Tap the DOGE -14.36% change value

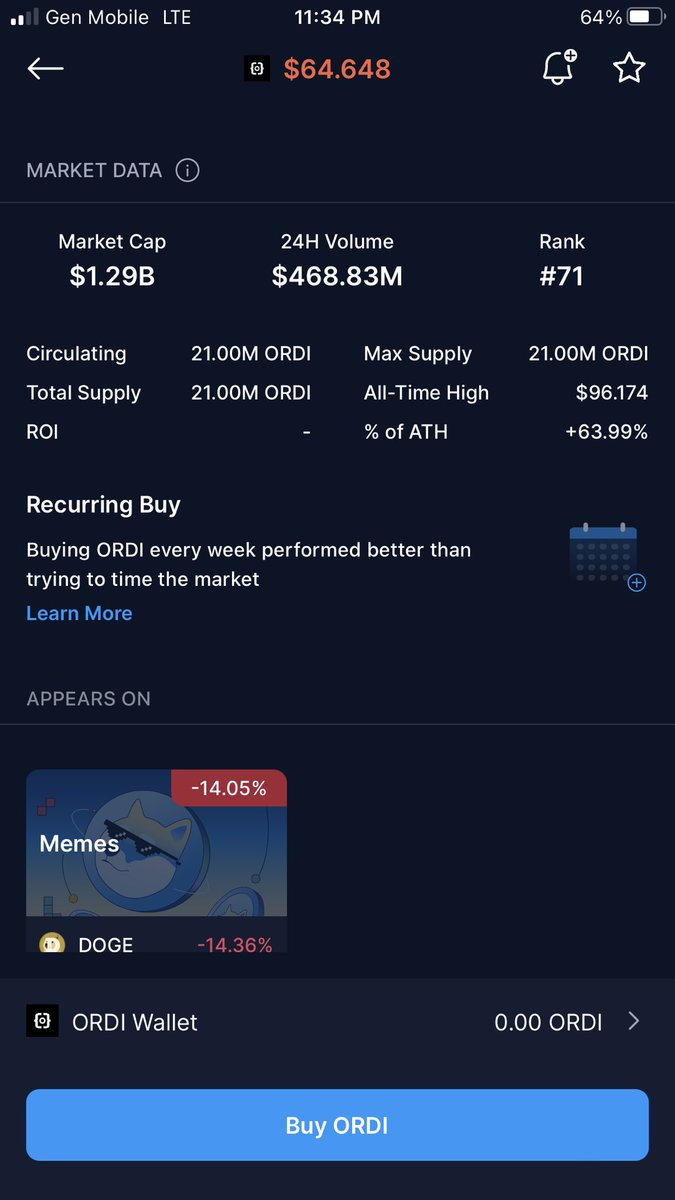234,944
